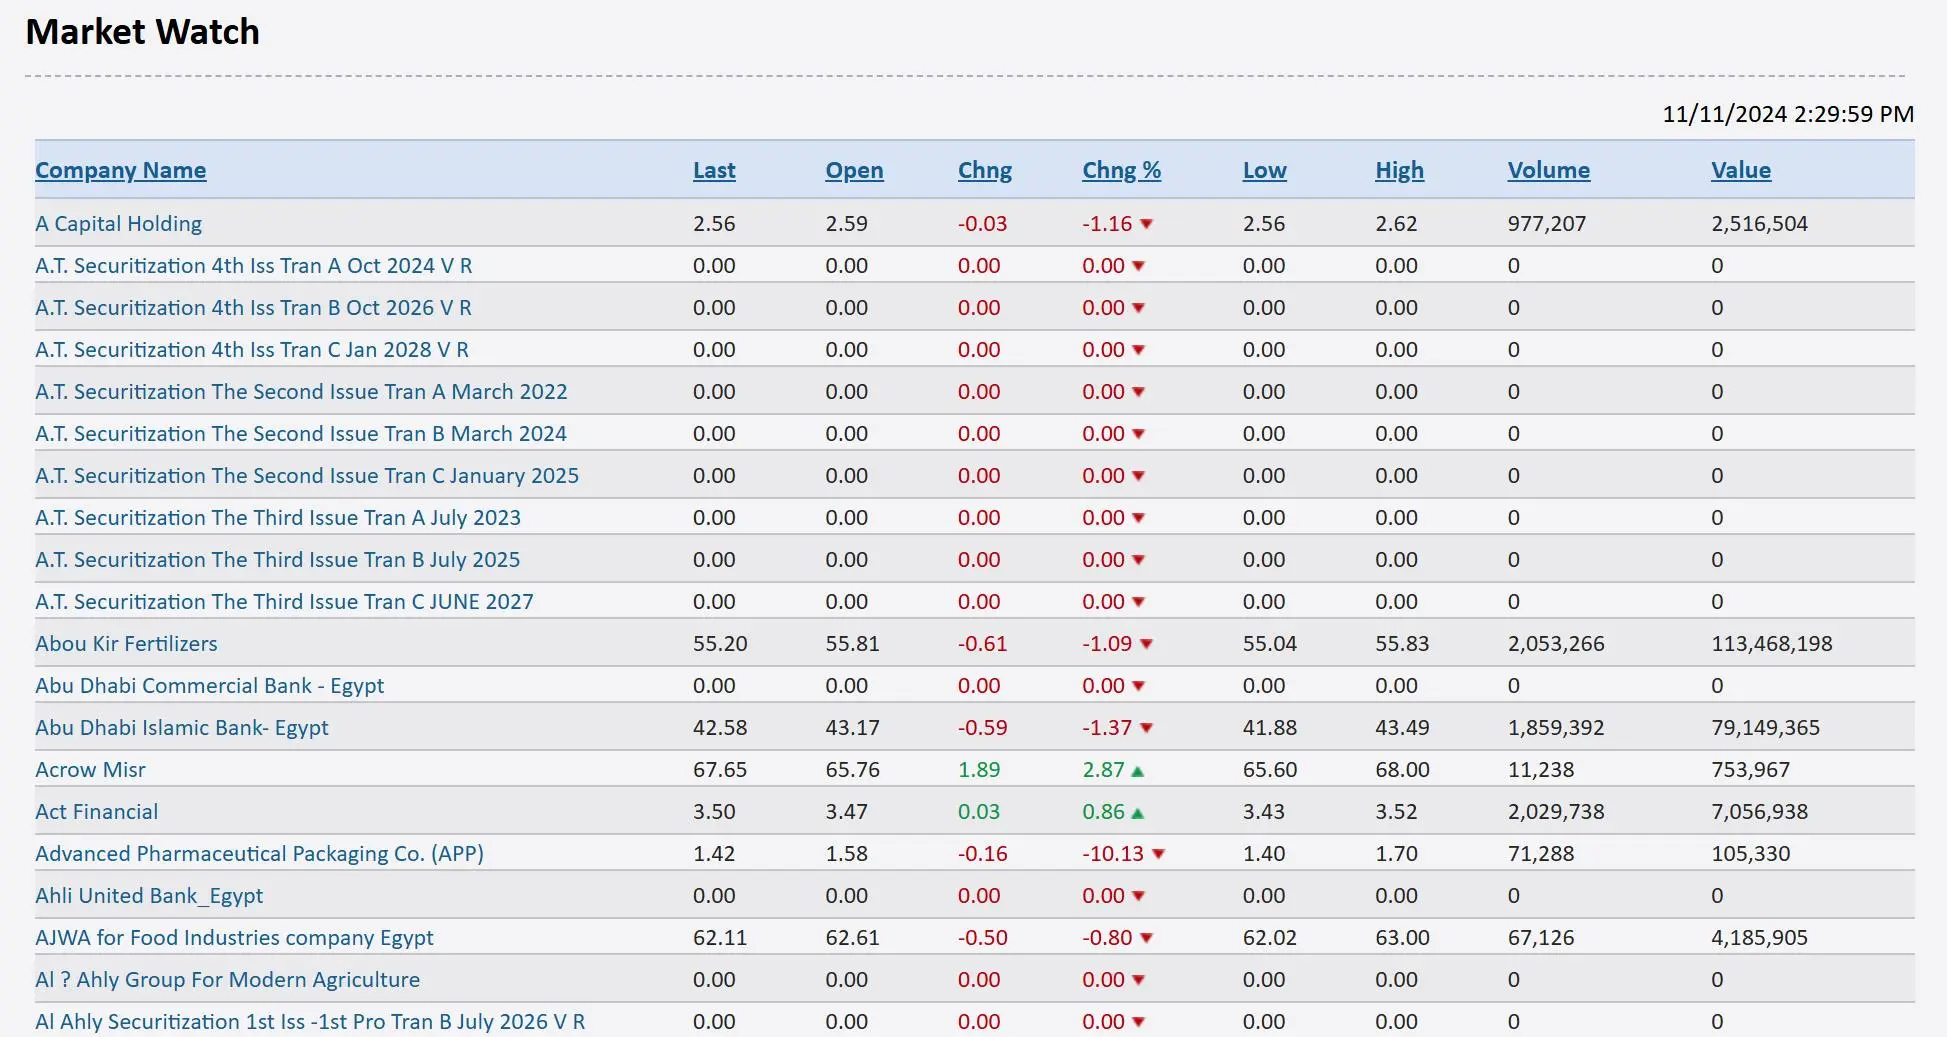Open A Capital Holding company page

[x=118, y=224]
